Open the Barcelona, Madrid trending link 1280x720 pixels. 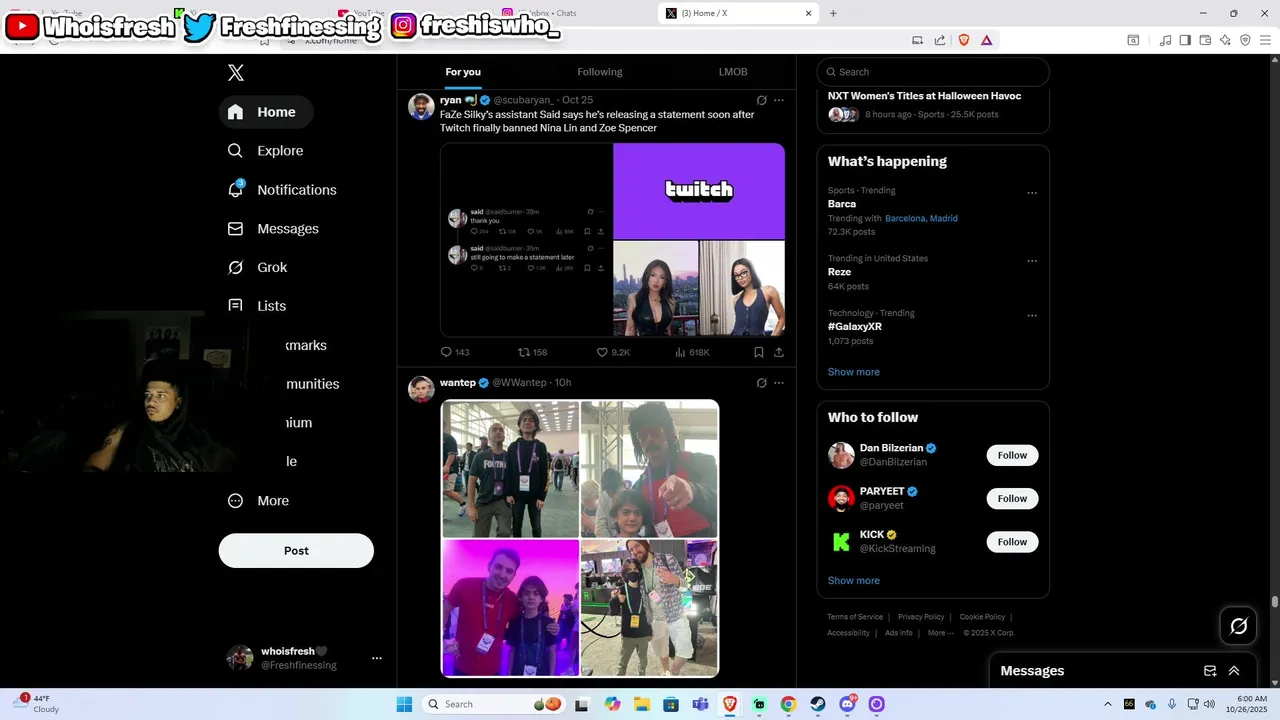921,218
